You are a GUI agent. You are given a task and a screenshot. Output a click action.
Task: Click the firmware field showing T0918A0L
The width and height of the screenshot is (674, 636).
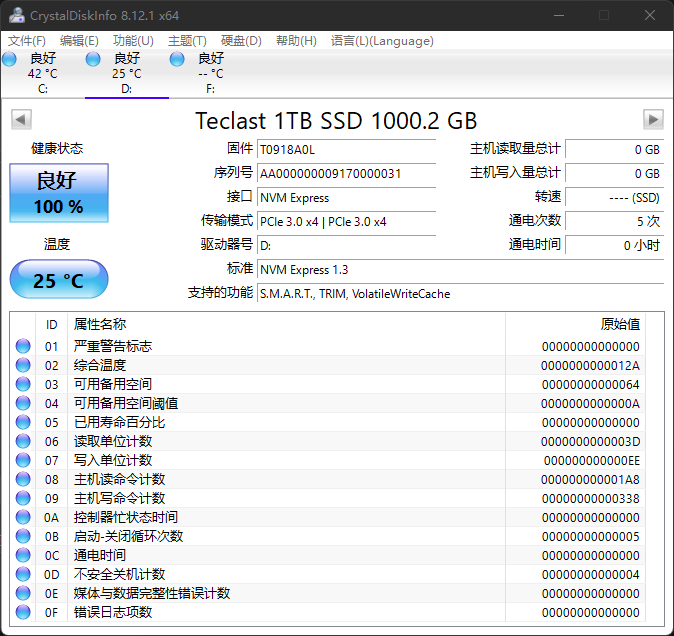tap(346, 149)
